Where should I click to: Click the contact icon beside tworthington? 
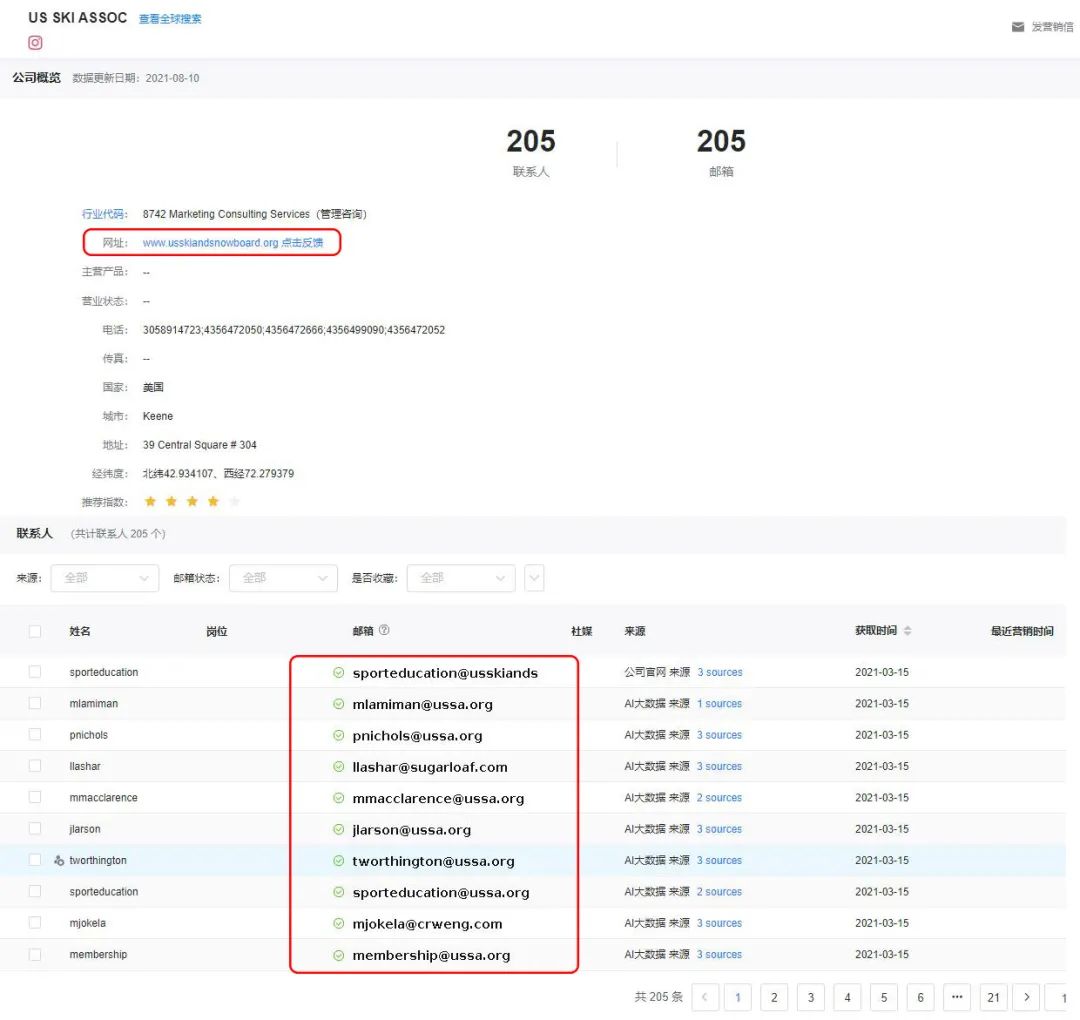(59, 860)
